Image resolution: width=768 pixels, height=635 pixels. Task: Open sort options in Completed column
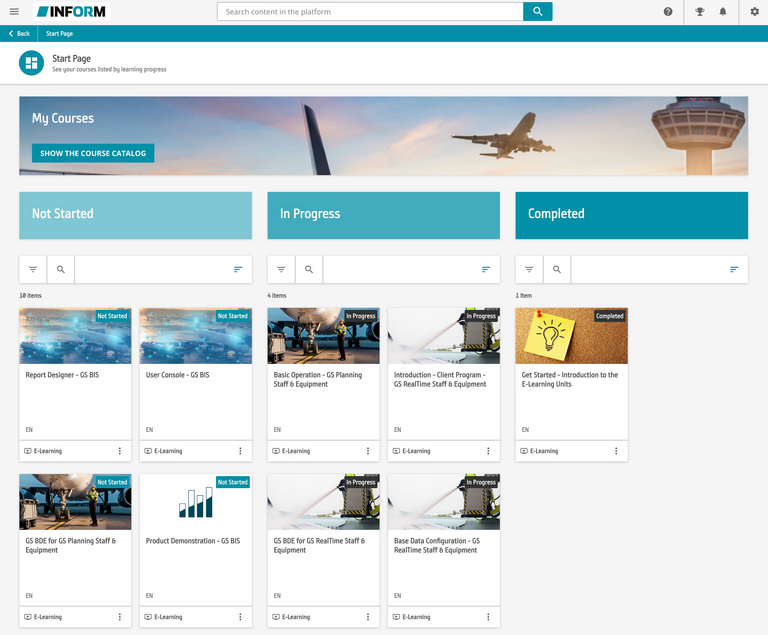[734, 269]
